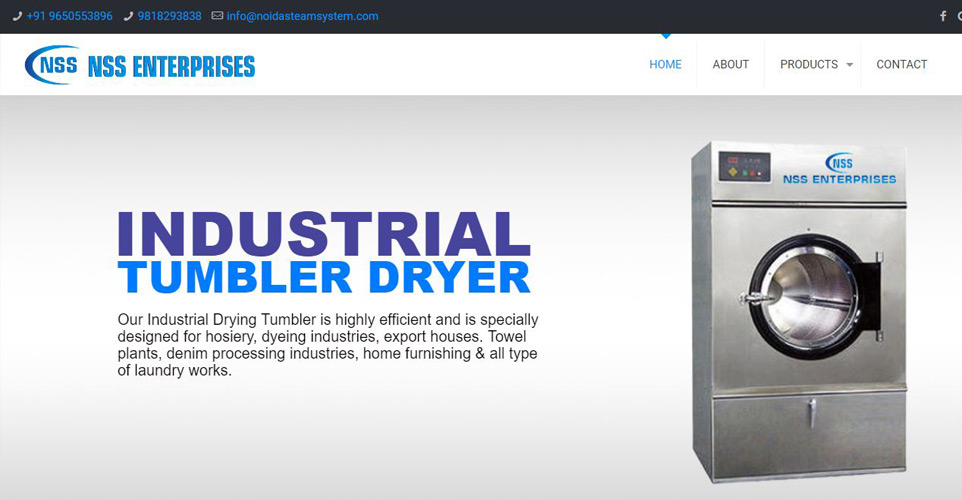This screenshot has width=962, height=500.
Task: Click the NSS oval logo emblem
Action: click(x=52, y=64)
